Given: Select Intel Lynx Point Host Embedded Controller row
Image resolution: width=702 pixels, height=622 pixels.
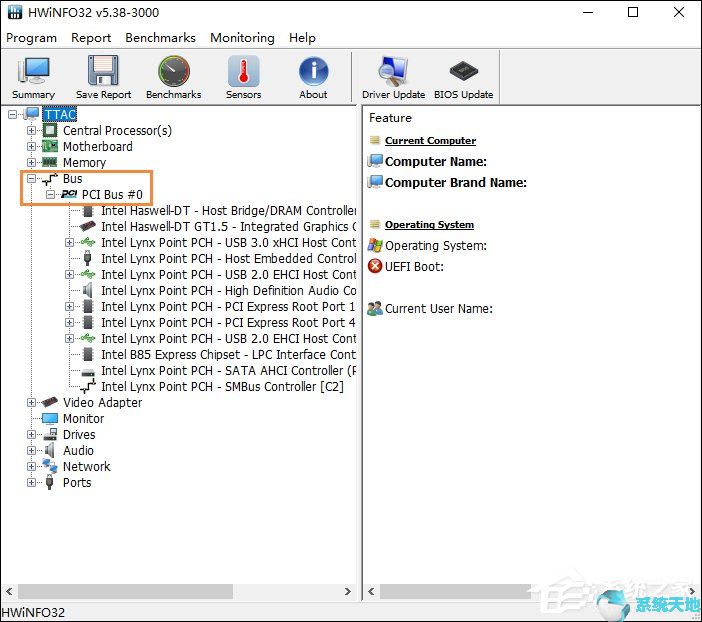Looking at the screenshot, I should (228, 258).
